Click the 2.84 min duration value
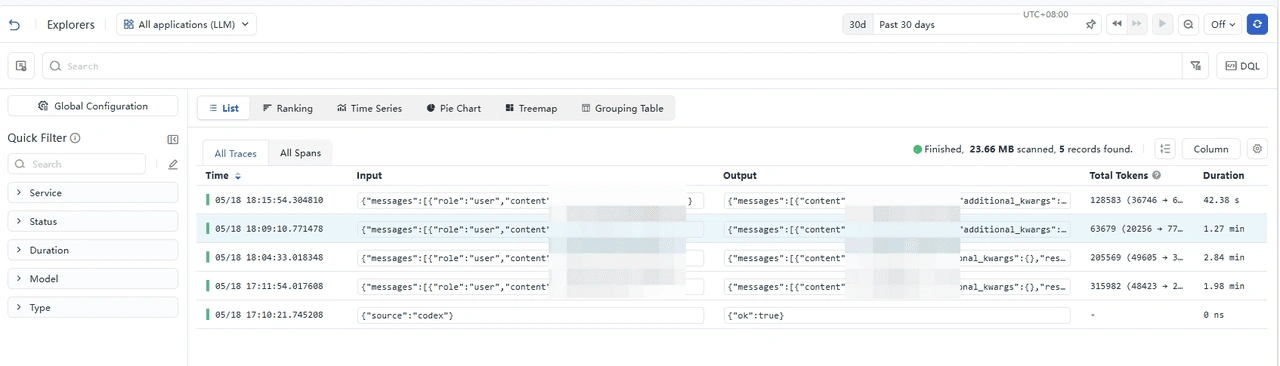 tap(1223, 257)
